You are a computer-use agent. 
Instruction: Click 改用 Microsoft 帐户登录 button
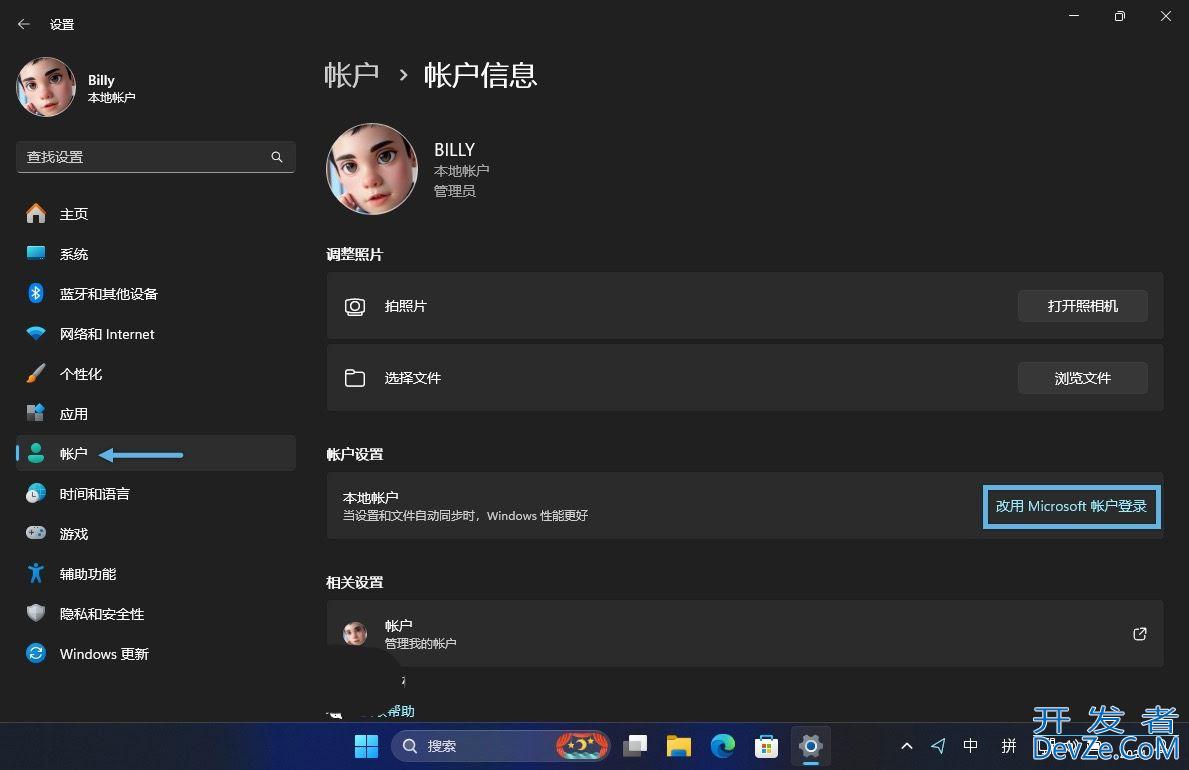click(1071, 506)
